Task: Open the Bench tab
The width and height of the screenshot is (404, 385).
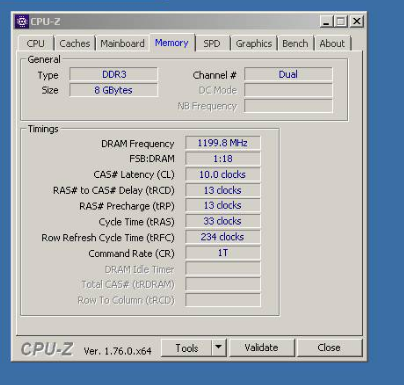Action: [x=295, y=43]
